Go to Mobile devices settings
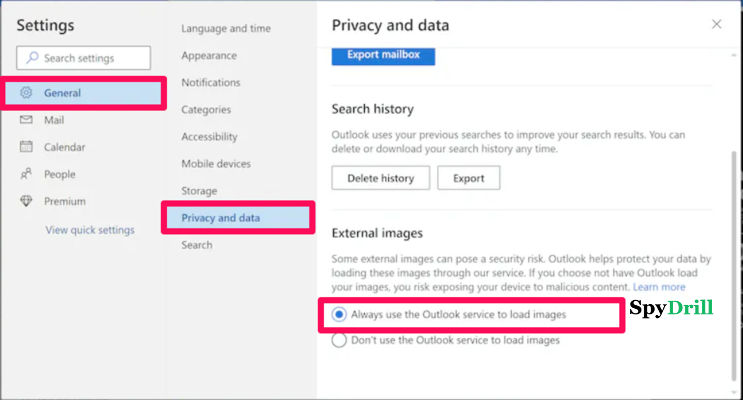The image size is (743, 400). [216, 164]
